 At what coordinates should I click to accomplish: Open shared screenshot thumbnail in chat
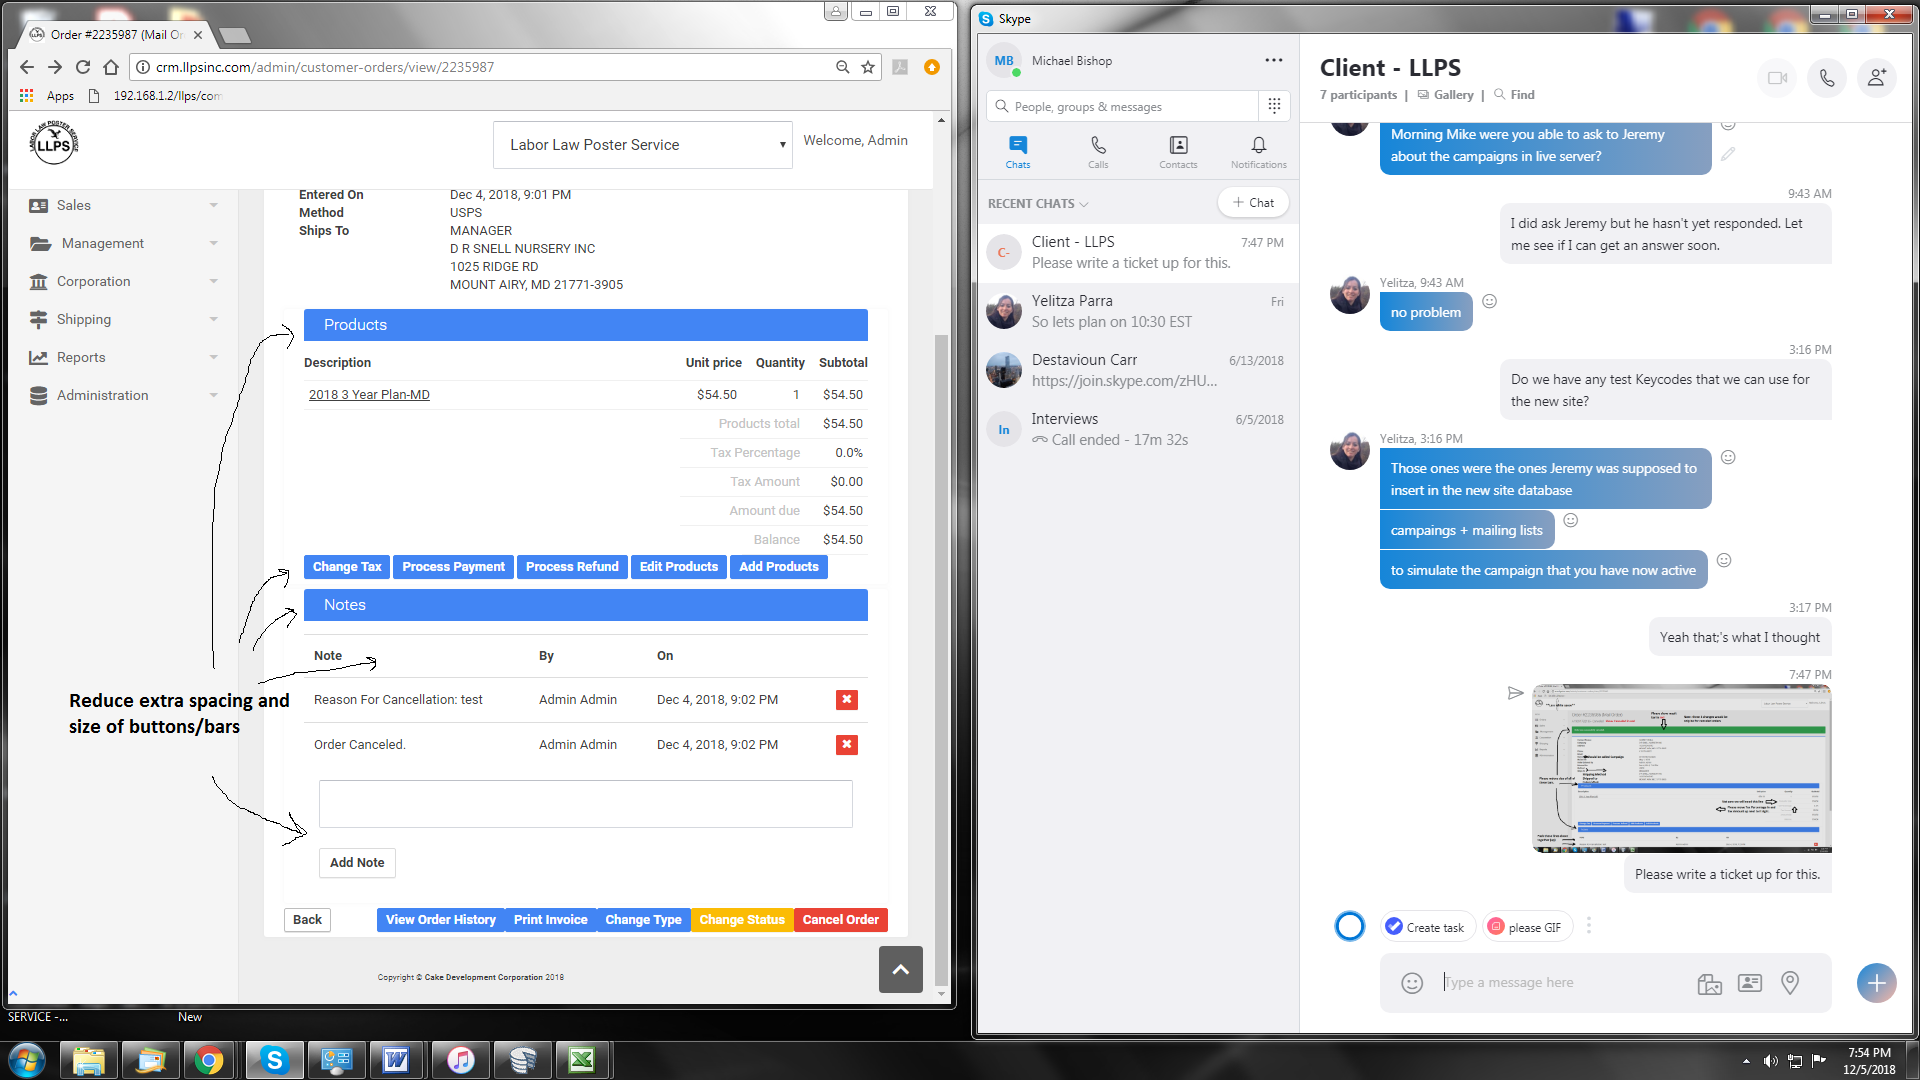[x=1681, y=768]
